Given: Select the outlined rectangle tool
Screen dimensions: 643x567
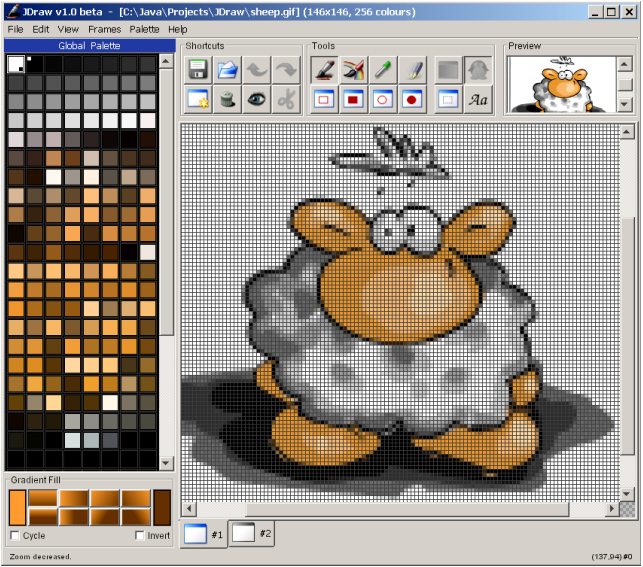Looking at the screenshot, I should 324,99.
